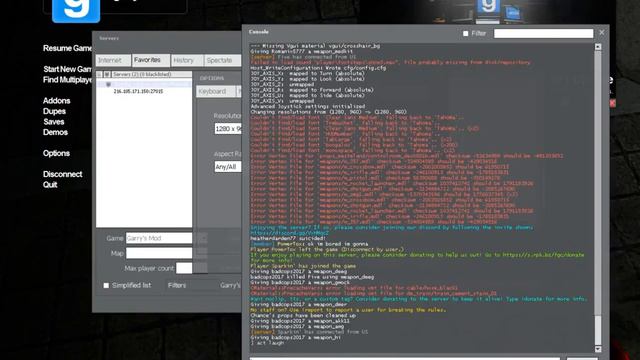This screenshot has width=640, height=360.
Task: Open the Dupes menu entry
Action: (x=54, y=111)
